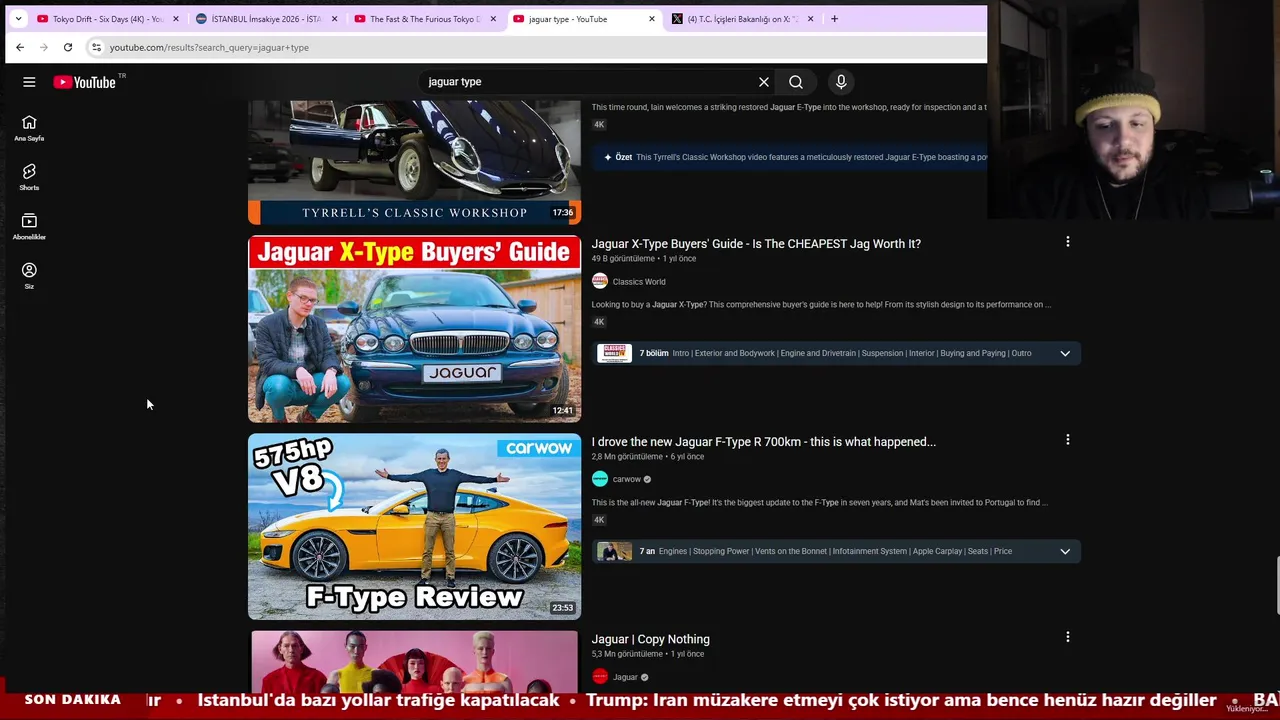
Task: Visit the Classics World channel name
Action: click(x=638, y=282)
